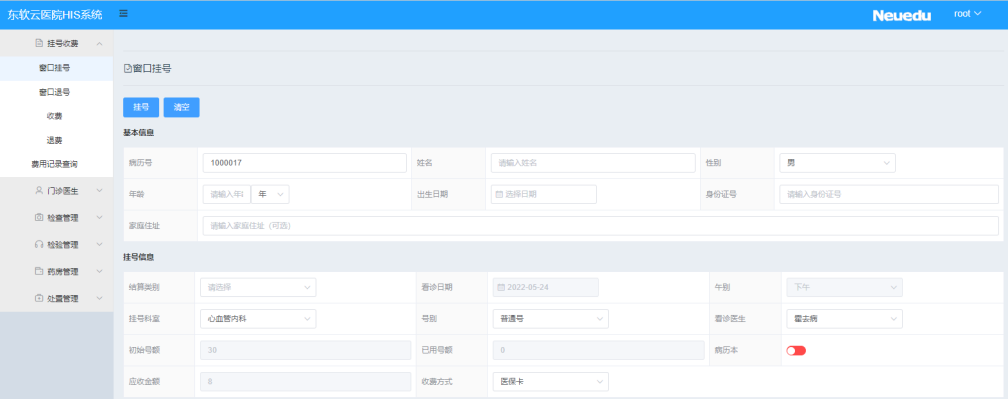This screenshot has height=399, width=1008.
Task: Click the 检验管理 headset icon
Action: click(39, 245)
